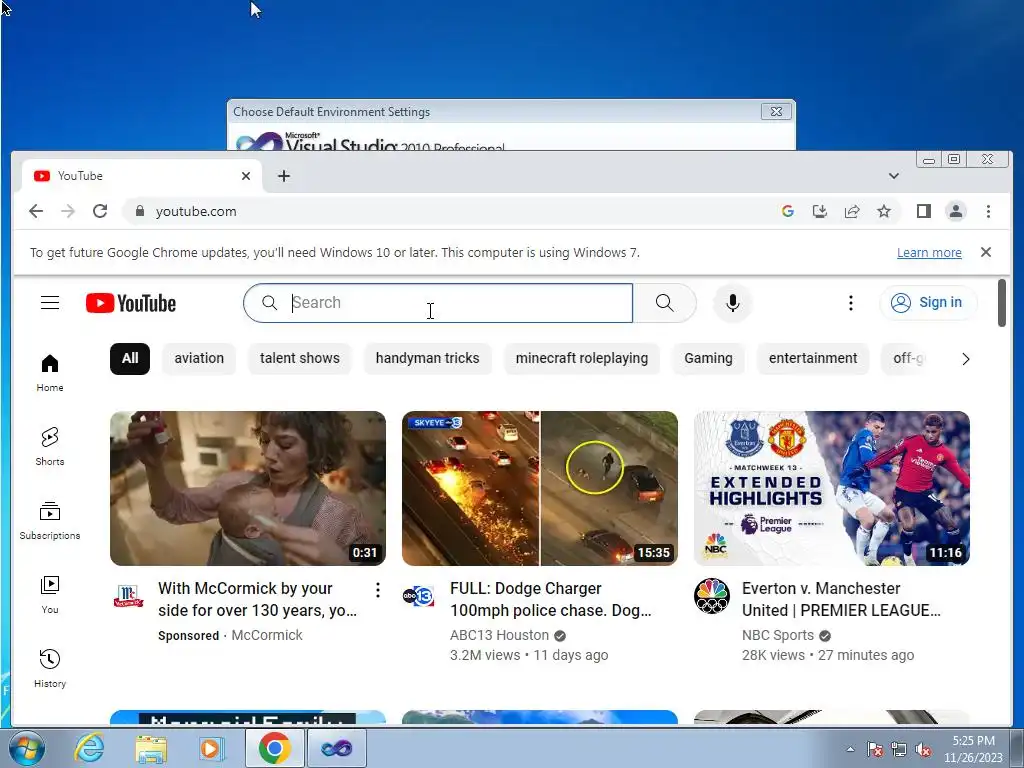The image size is (1024, 768).
Task: Dismiss the Chrome update notice
Action: click(x=985, y=252)
